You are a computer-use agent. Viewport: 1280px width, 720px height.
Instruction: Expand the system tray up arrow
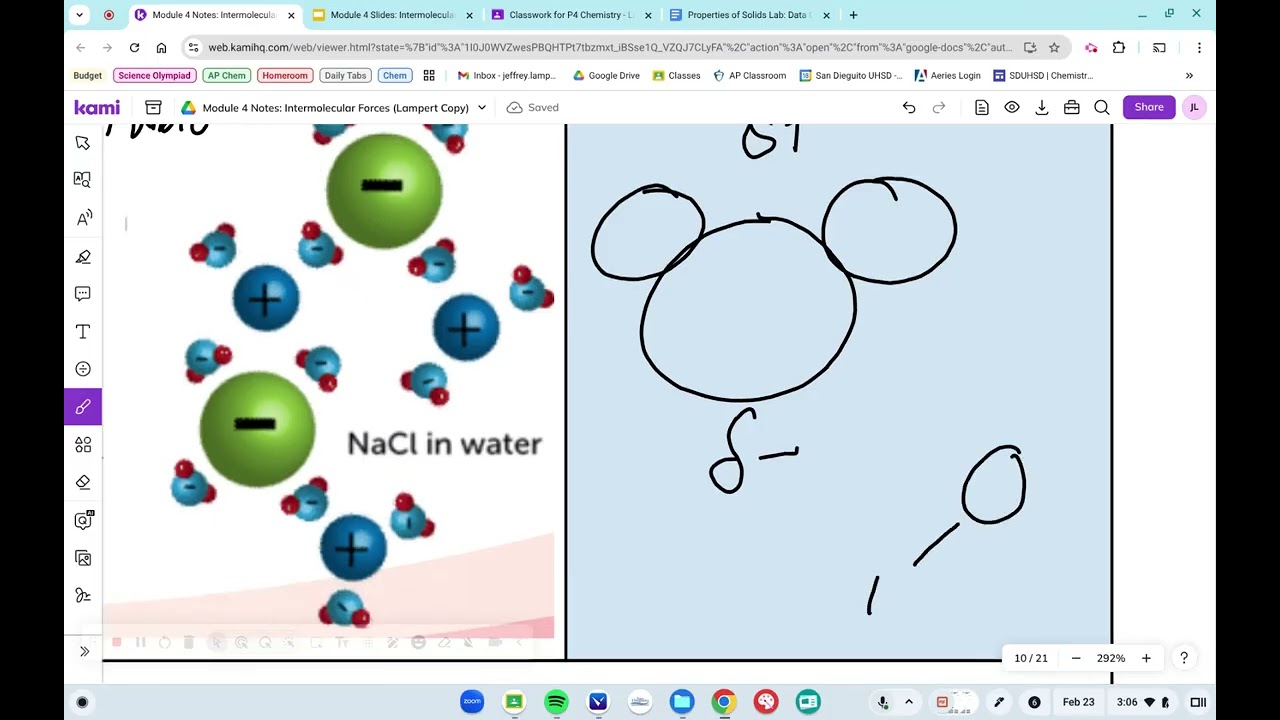pyautogui.click(x=909, y=702)
